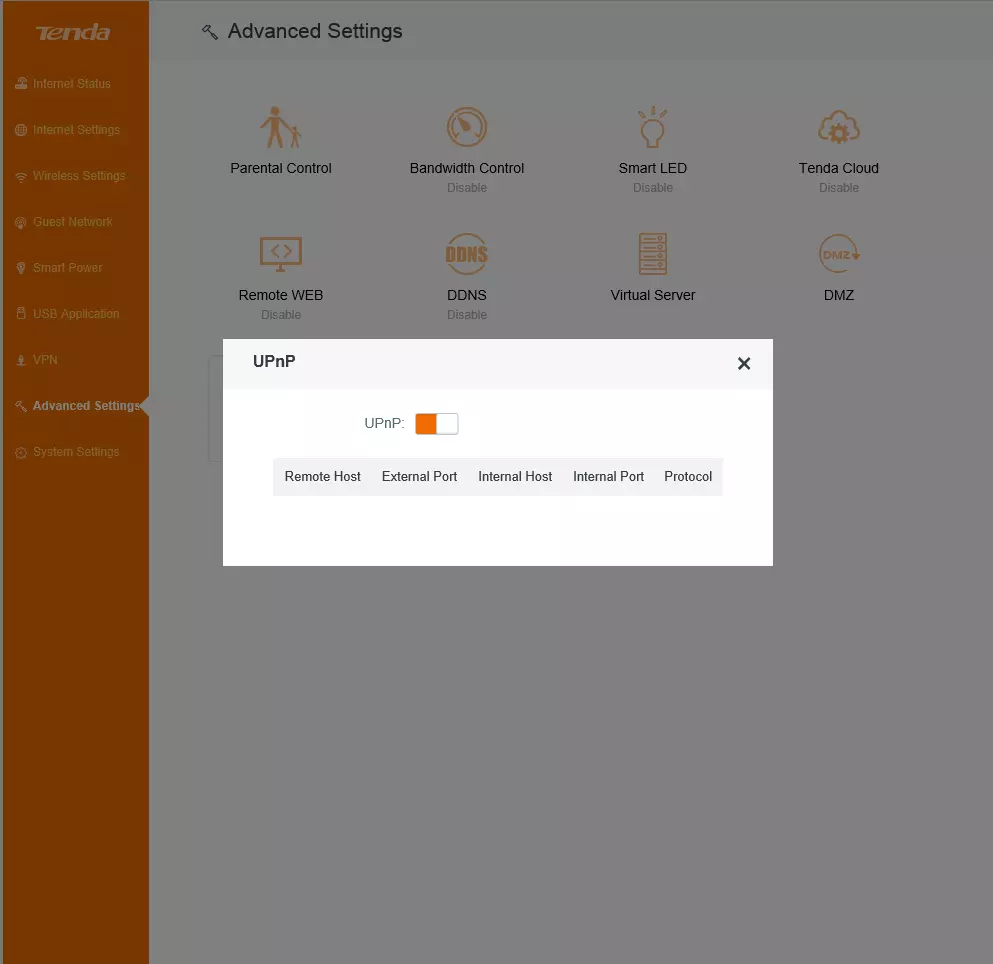Click the USB Application sidebar icon
Image resolution: width=993 pixels, height=964 pixels.
point(21,314)
